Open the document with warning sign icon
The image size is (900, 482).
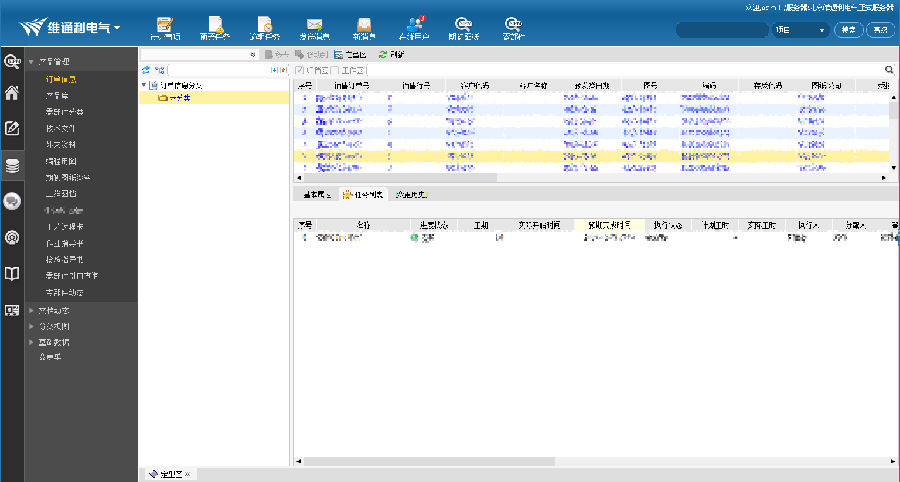(214, 25)
